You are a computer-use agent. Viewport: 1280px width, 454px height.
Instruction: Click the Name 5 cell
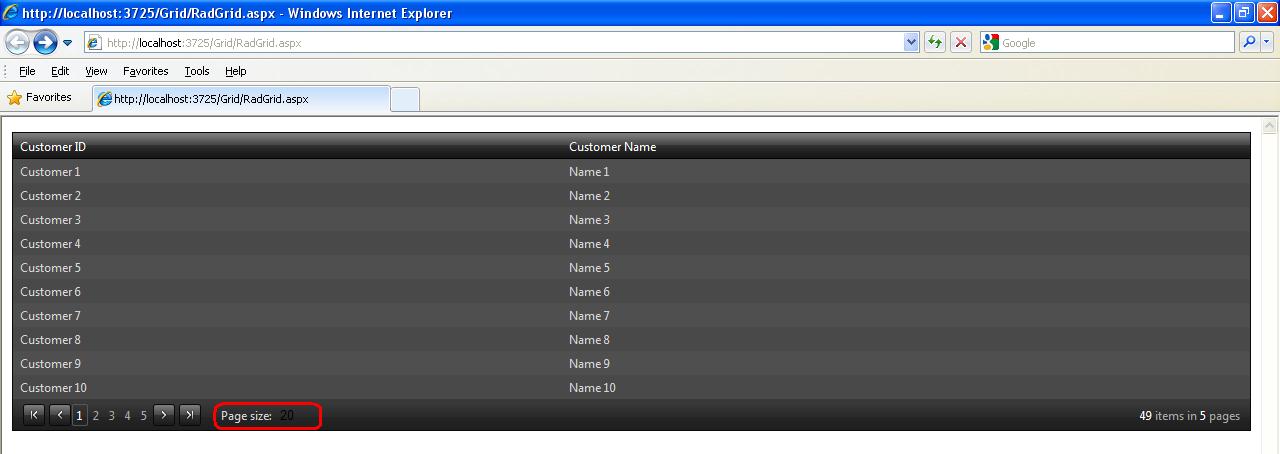tap(906, 268)
